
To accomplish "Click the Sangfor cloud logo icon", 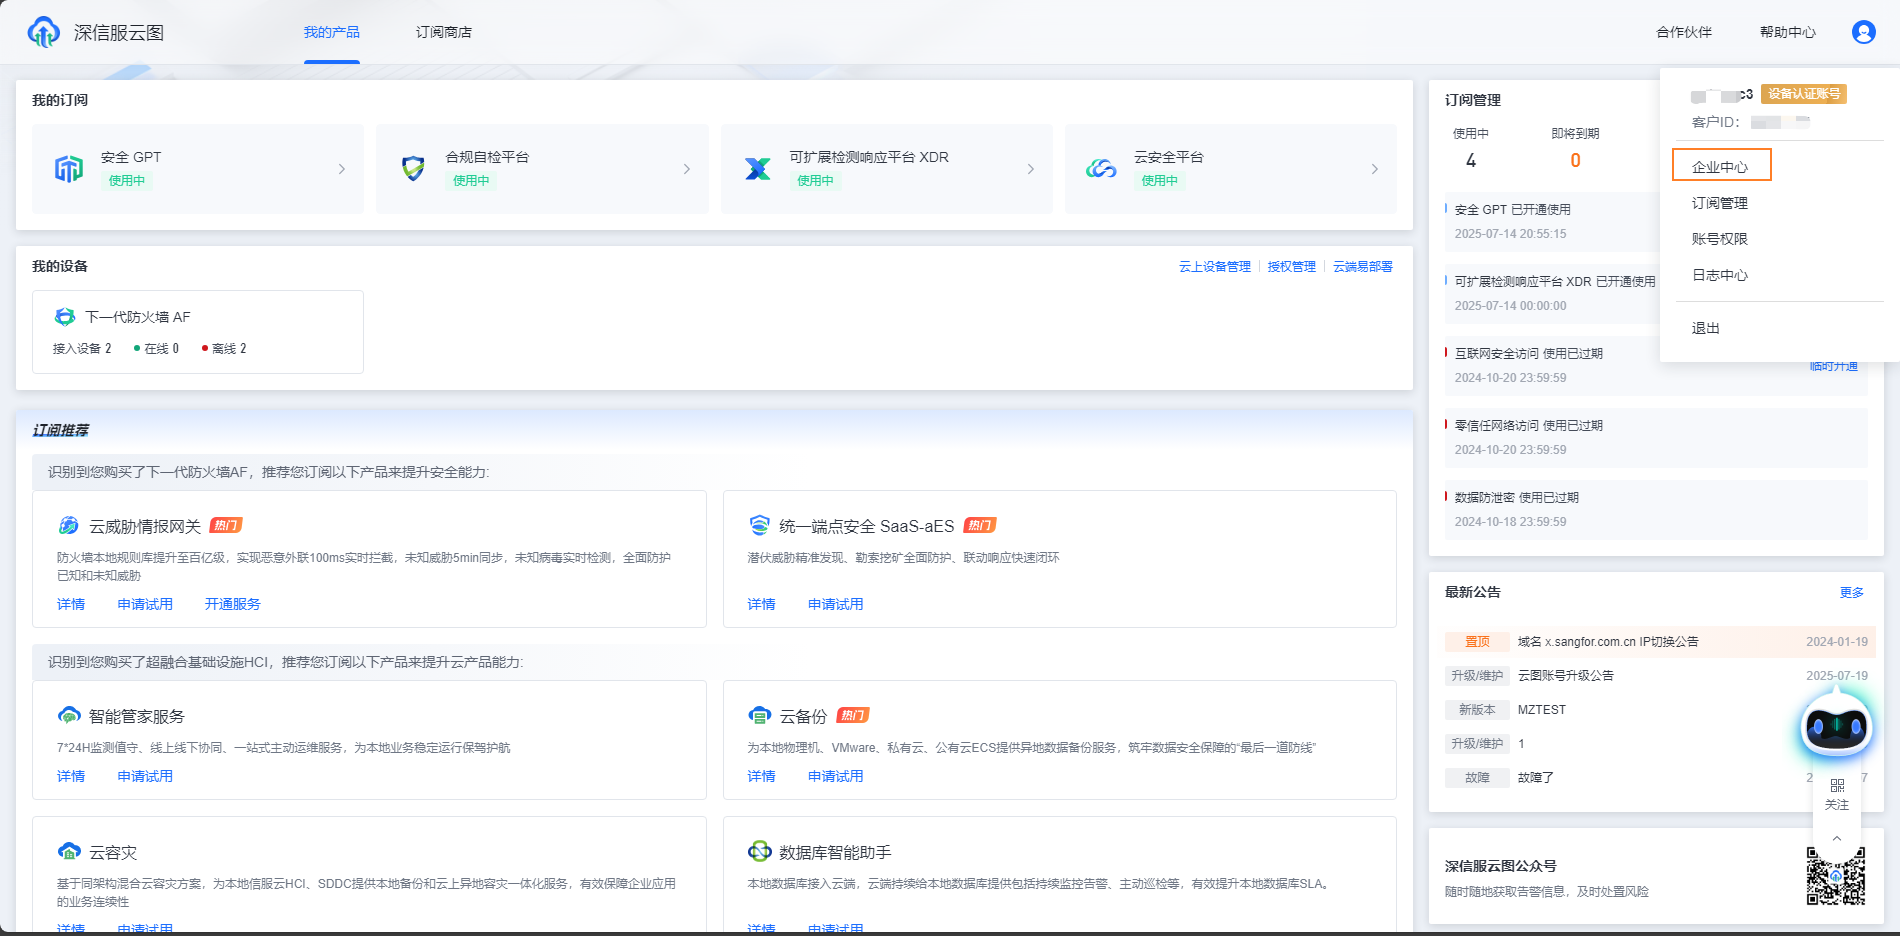I will click(x=43, y=32).
